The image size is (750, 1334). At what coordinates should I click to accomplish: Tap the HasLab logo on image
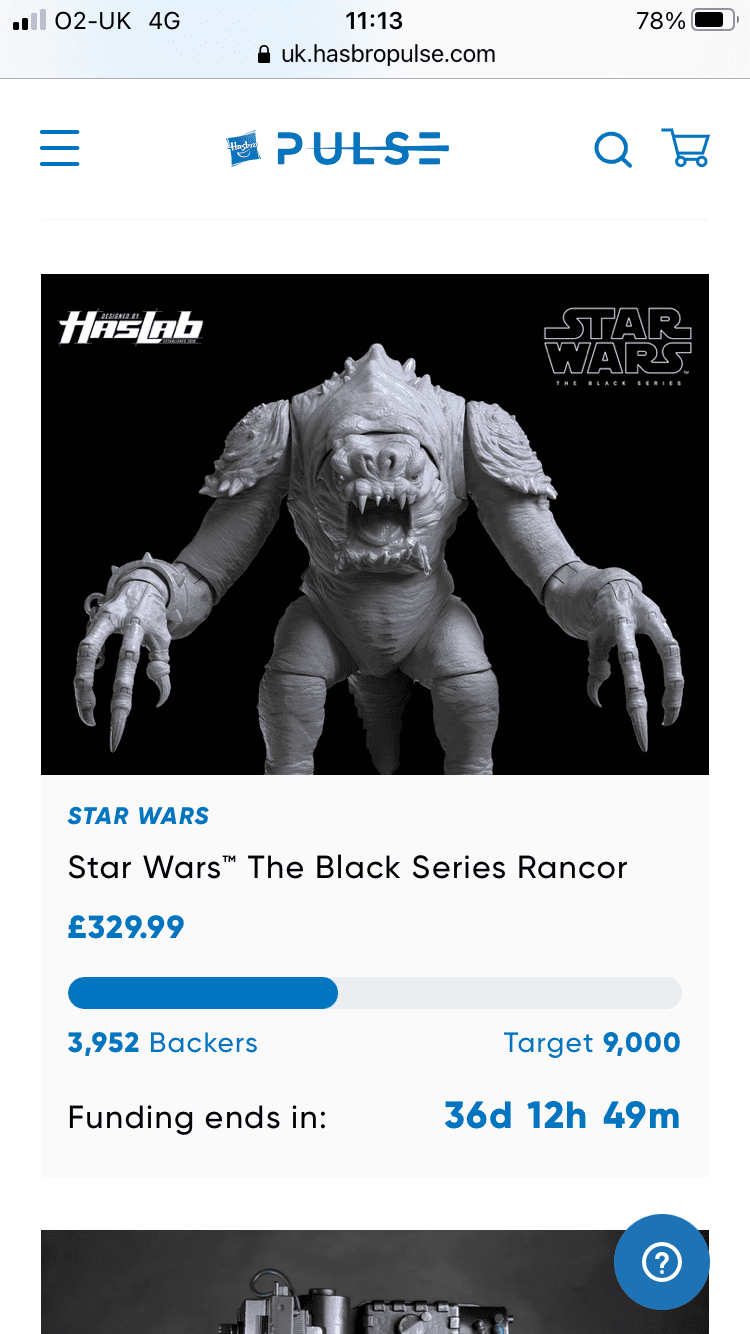pos(131,327)
